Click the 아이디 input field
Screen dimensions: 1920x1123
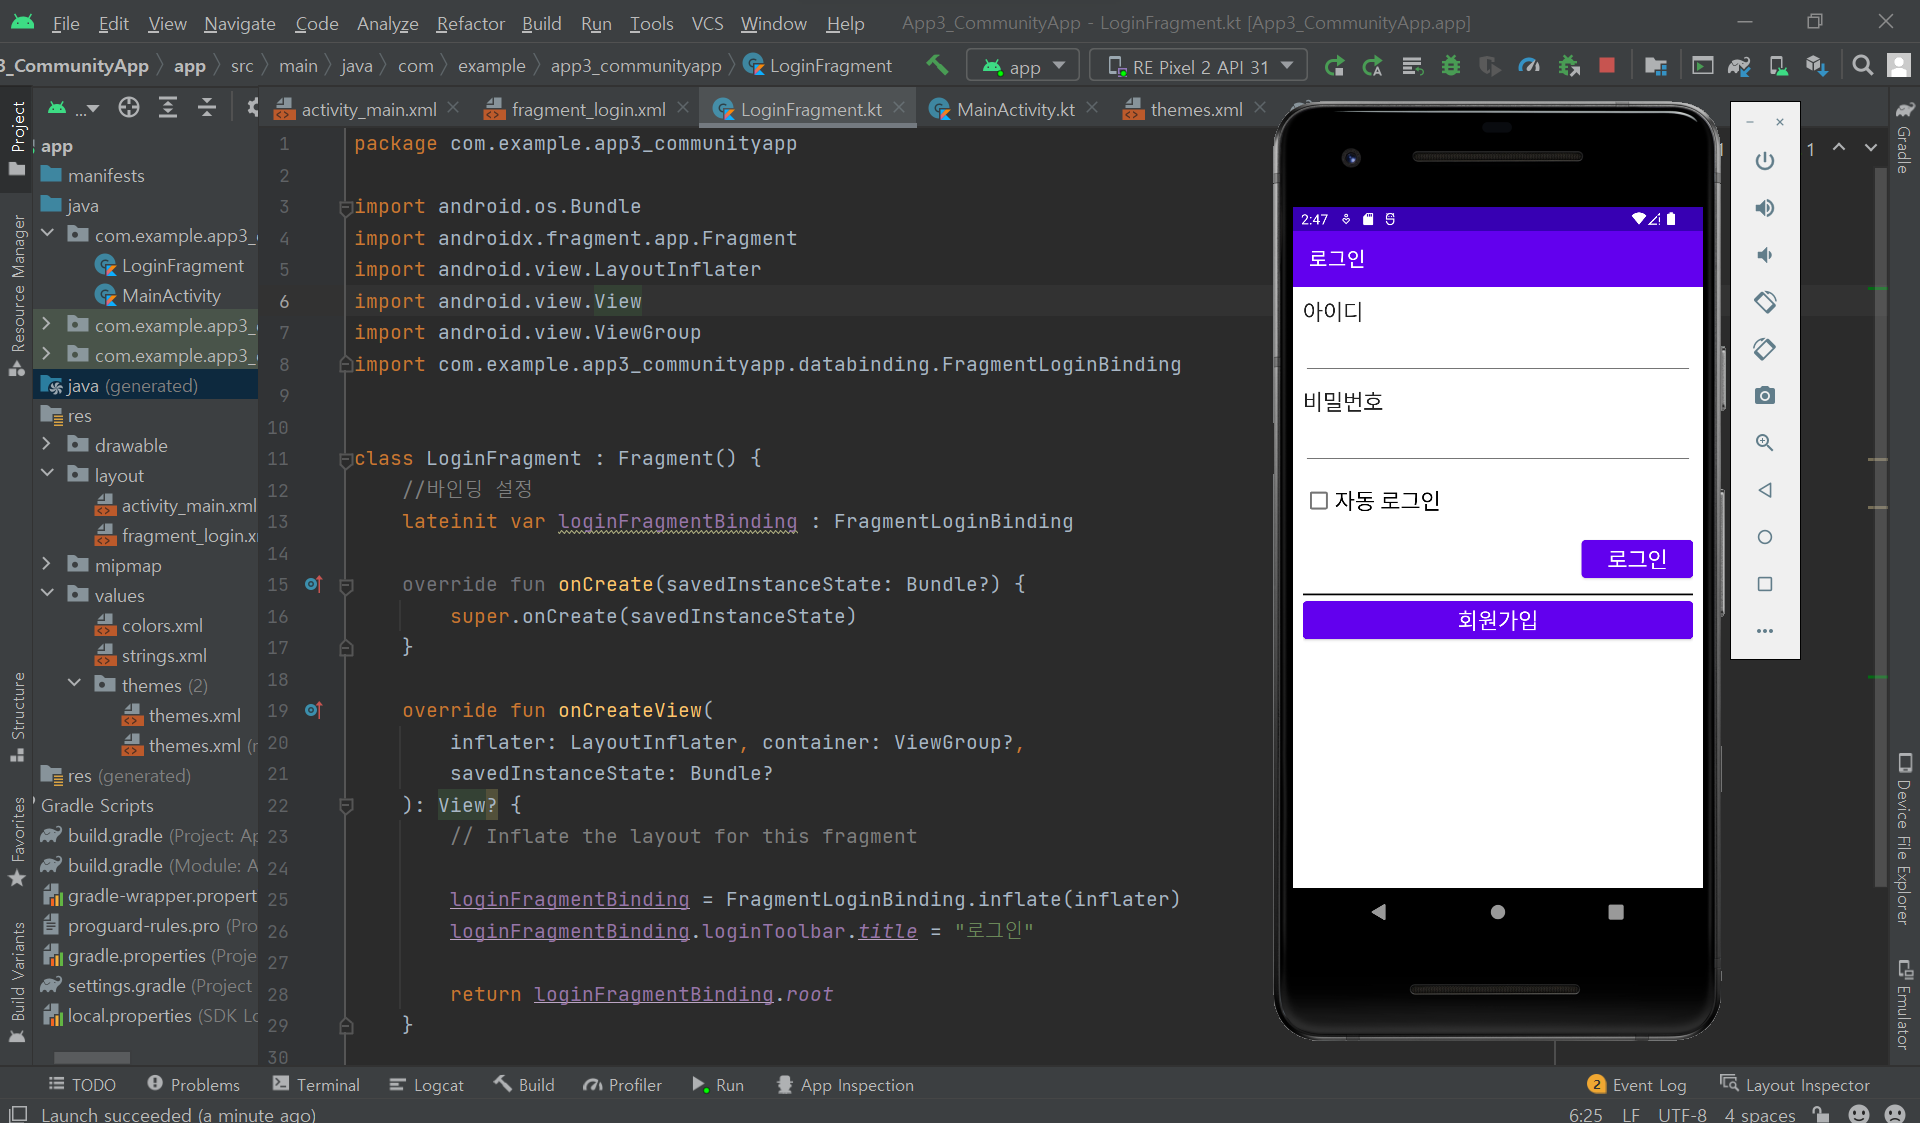point(1497,349)
